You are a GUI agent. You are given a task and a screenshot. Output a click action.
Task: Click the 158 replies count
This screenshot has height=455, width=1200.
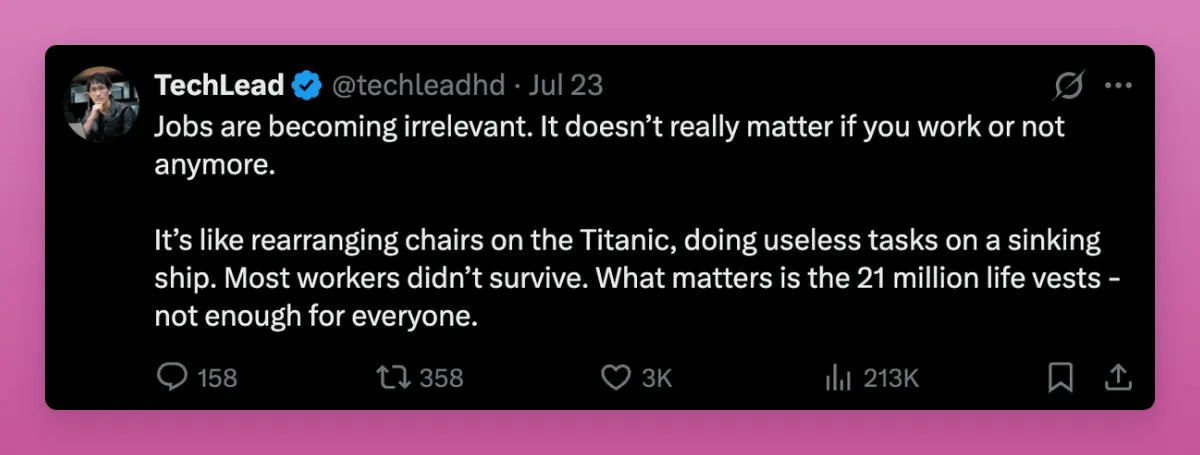pyautogui.click(x=217, y=378)
